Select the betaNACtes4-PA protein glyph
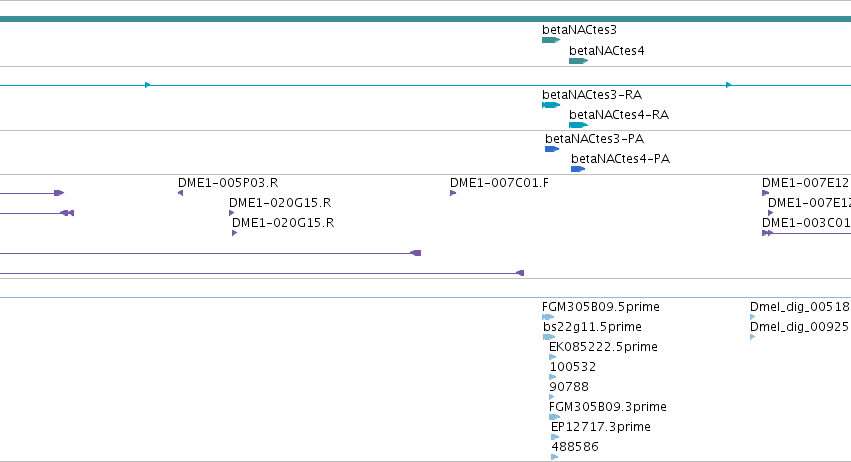This screenshot has width=851, height=462. (578, 169)
